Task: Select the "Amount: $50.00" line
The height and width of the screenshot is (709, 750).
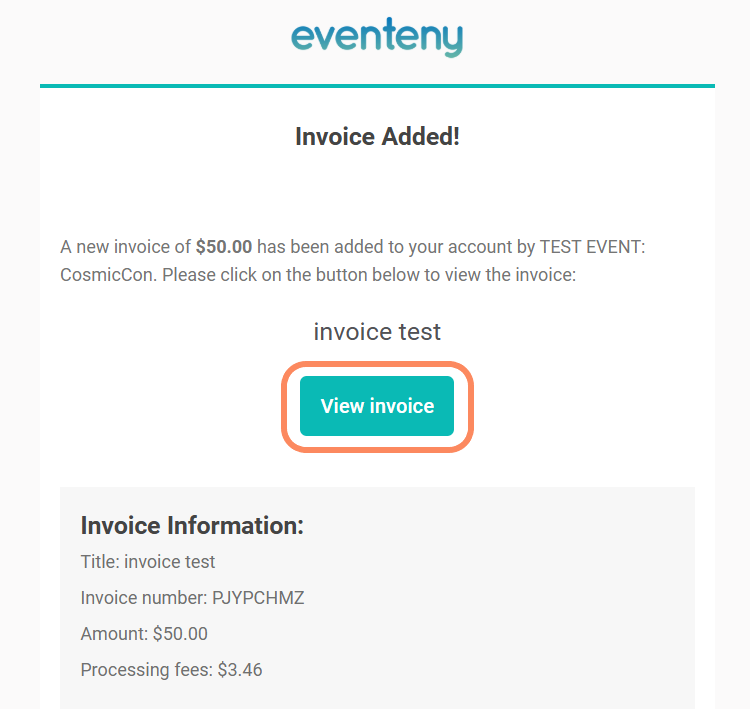Action: [x=144, y=634]
